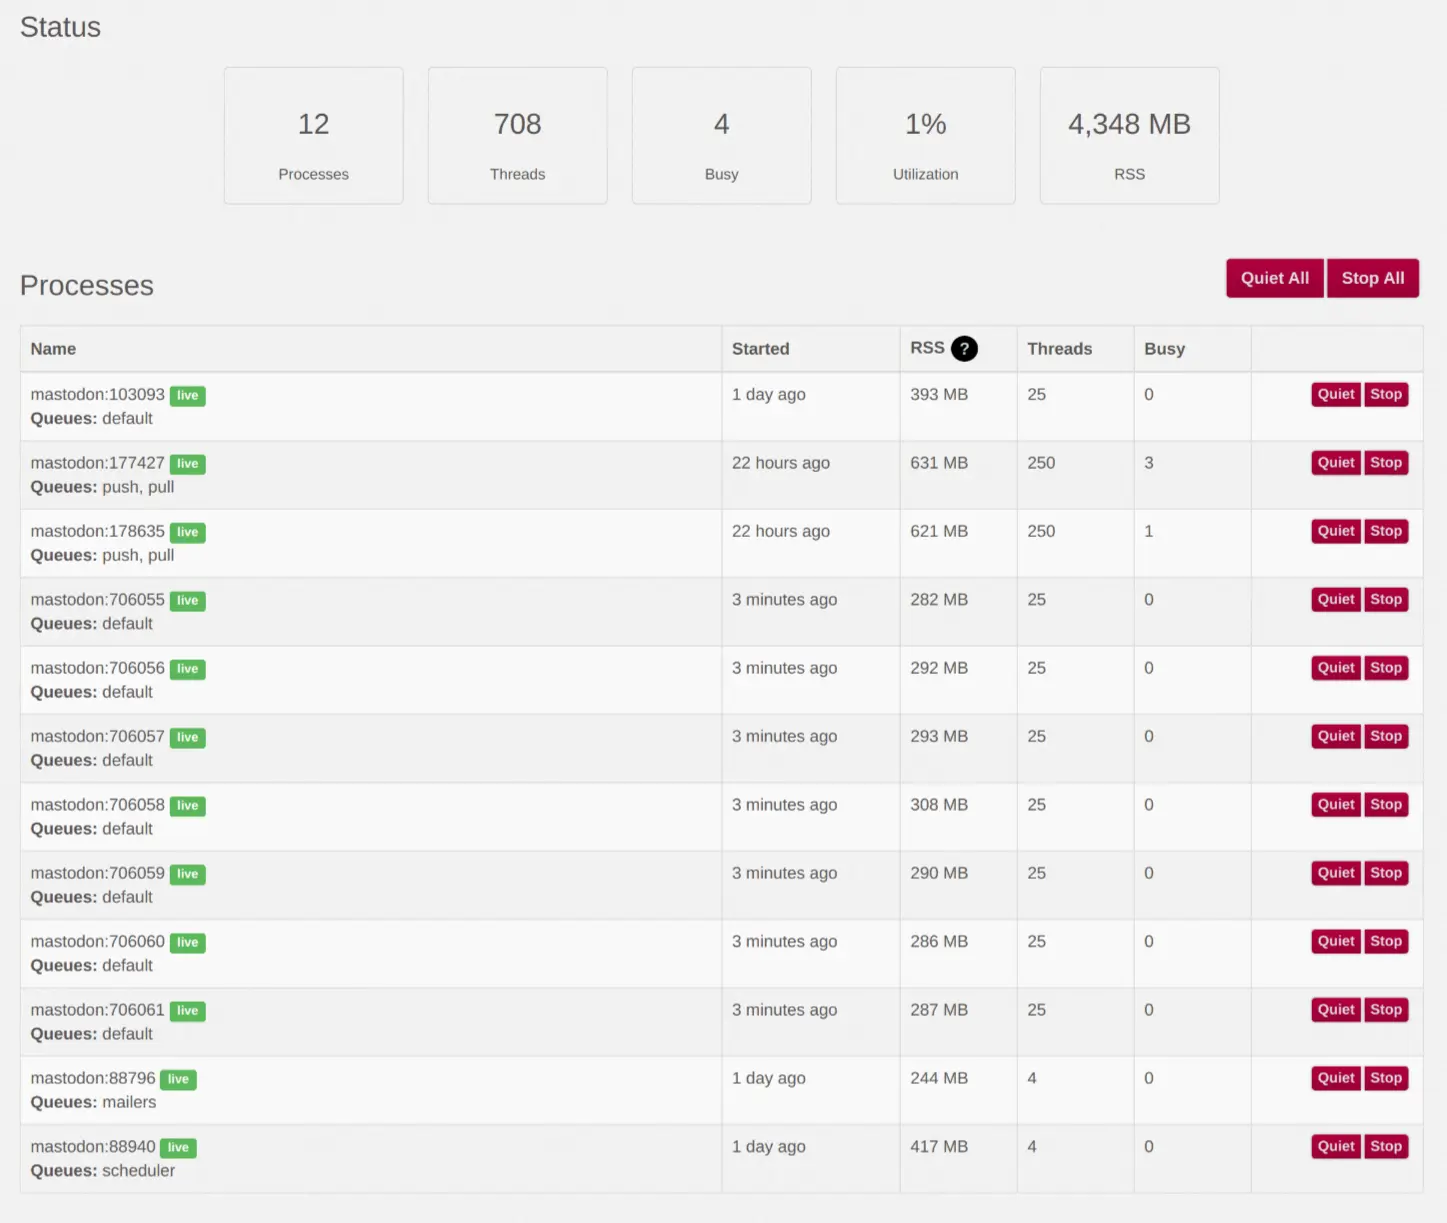The image size is (1447, 1223).
Task: Click the Busy status card
Action: tap(721, 136)
